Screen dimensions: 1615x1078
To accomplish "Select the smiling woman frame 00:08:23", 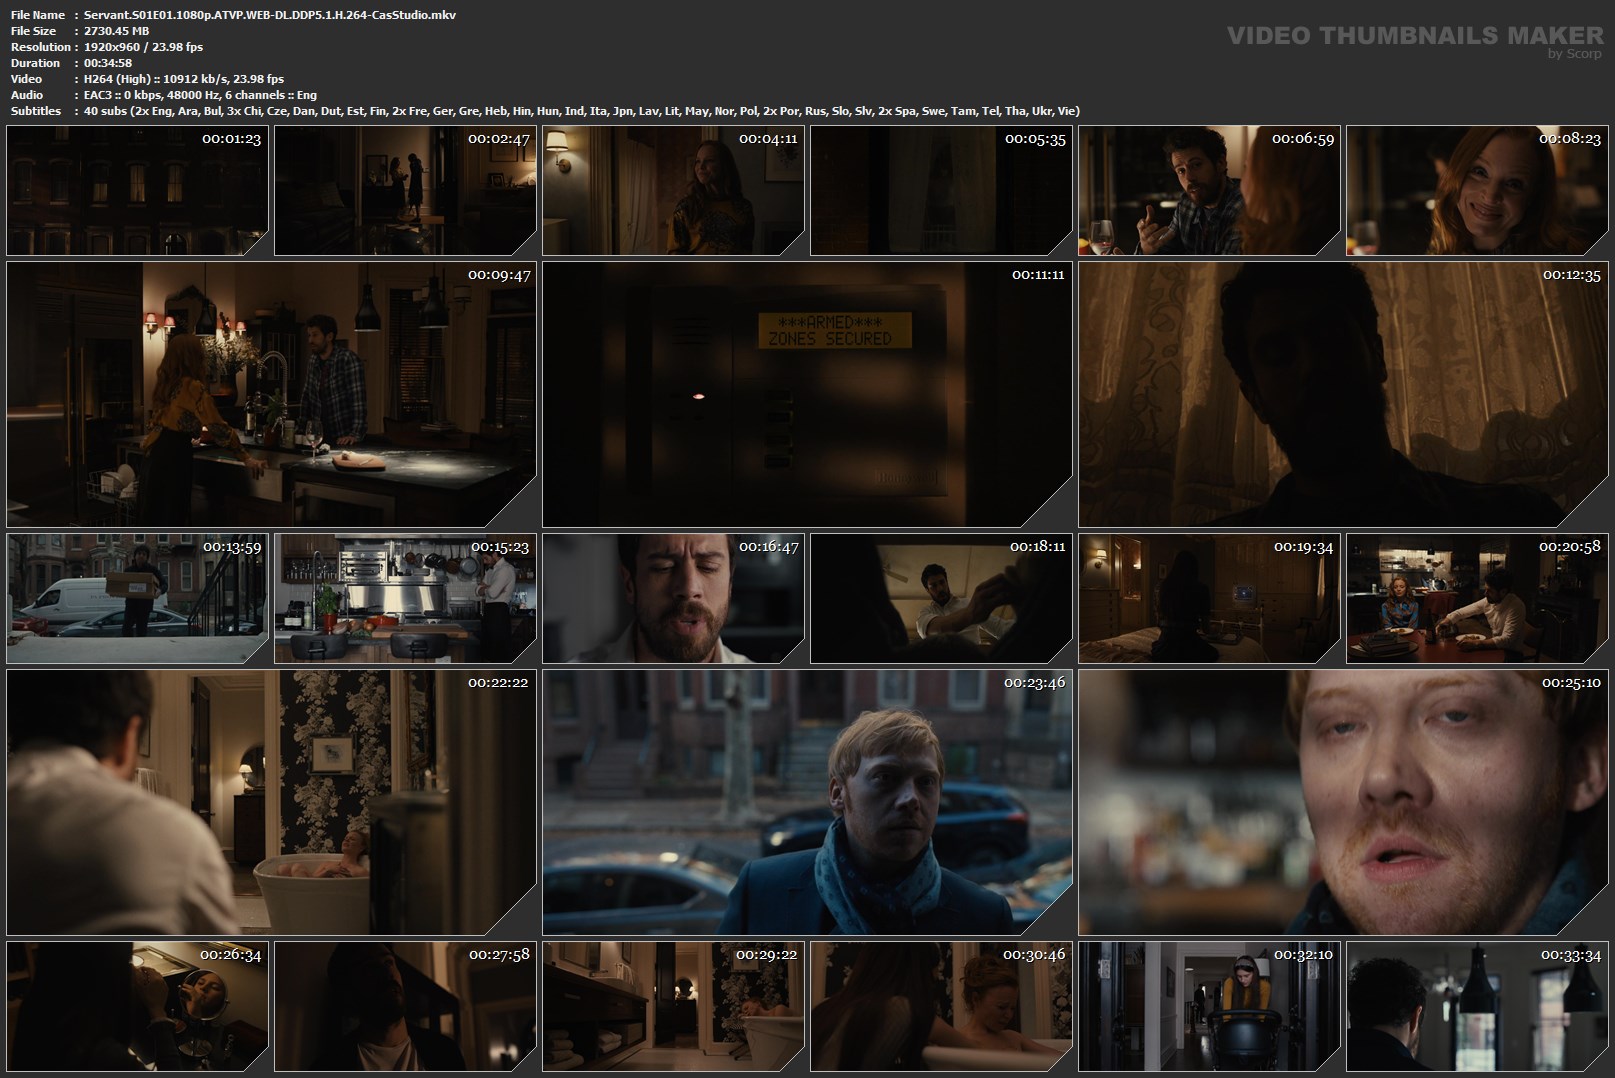I will tap(1477, 190).
